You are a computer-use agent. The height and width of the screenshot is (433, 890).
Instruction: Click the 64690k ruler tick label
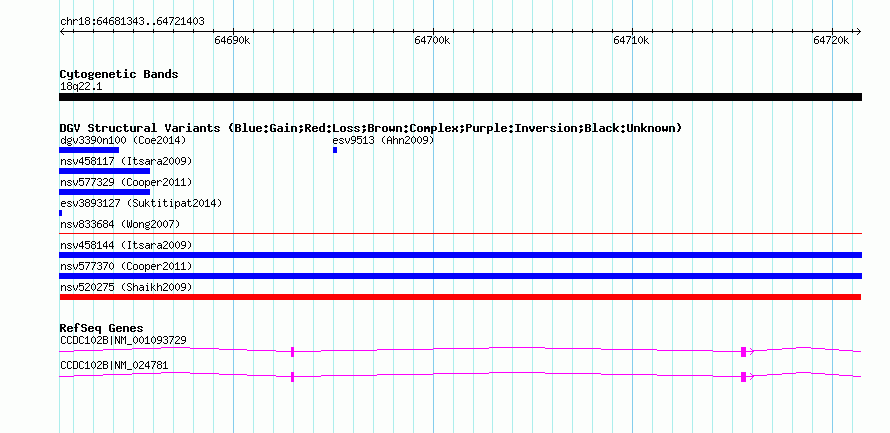(x=233, y=40)
